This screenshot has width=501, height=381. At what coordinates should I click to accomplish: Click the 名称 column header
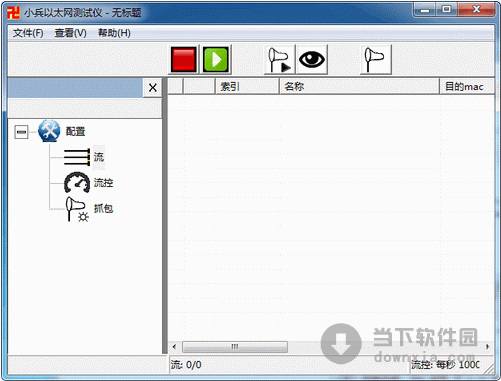[x=359, y=87]
